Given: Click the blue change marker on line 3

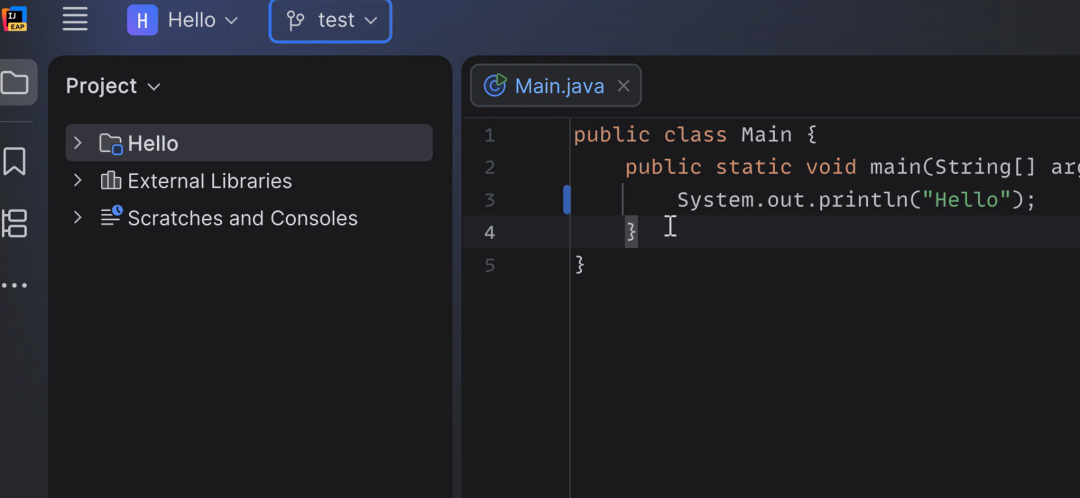Looking at the screenshot, I should click(x=567, y=200).
